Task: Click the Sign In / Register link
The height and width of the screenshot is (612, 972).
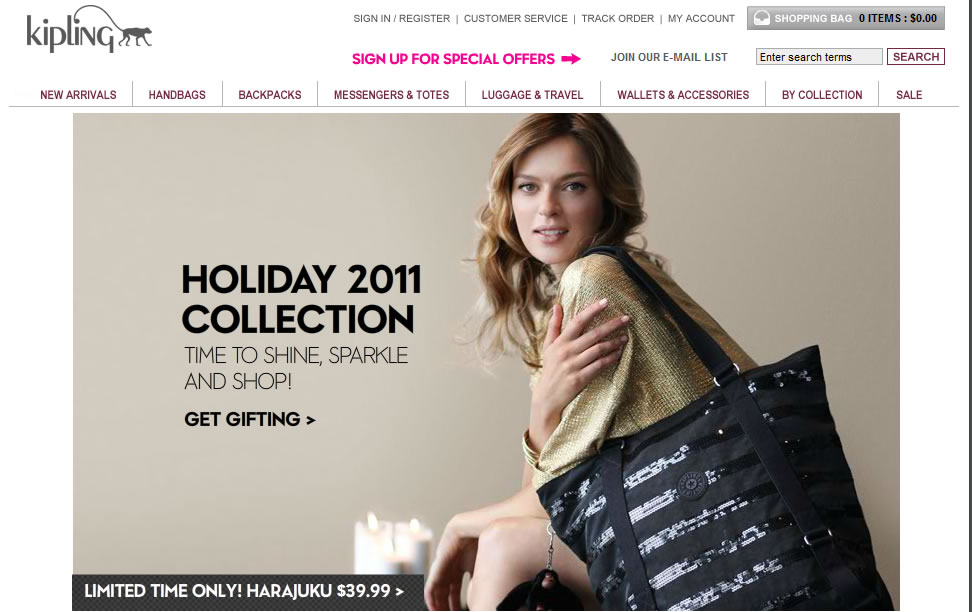Action: pyautogui.click(x=402, y=19)
